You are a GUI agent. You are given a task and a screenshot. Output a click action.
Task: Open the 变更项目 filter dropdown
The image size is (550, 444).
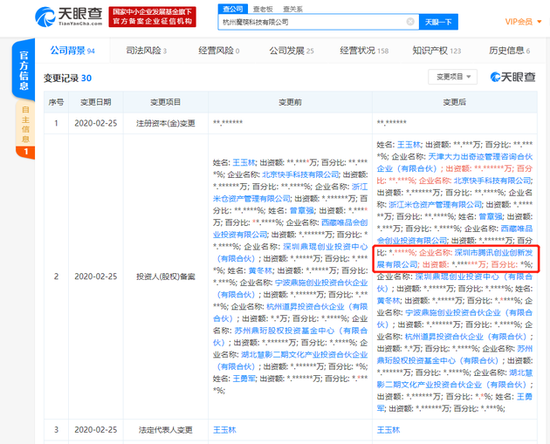[453, 76]
